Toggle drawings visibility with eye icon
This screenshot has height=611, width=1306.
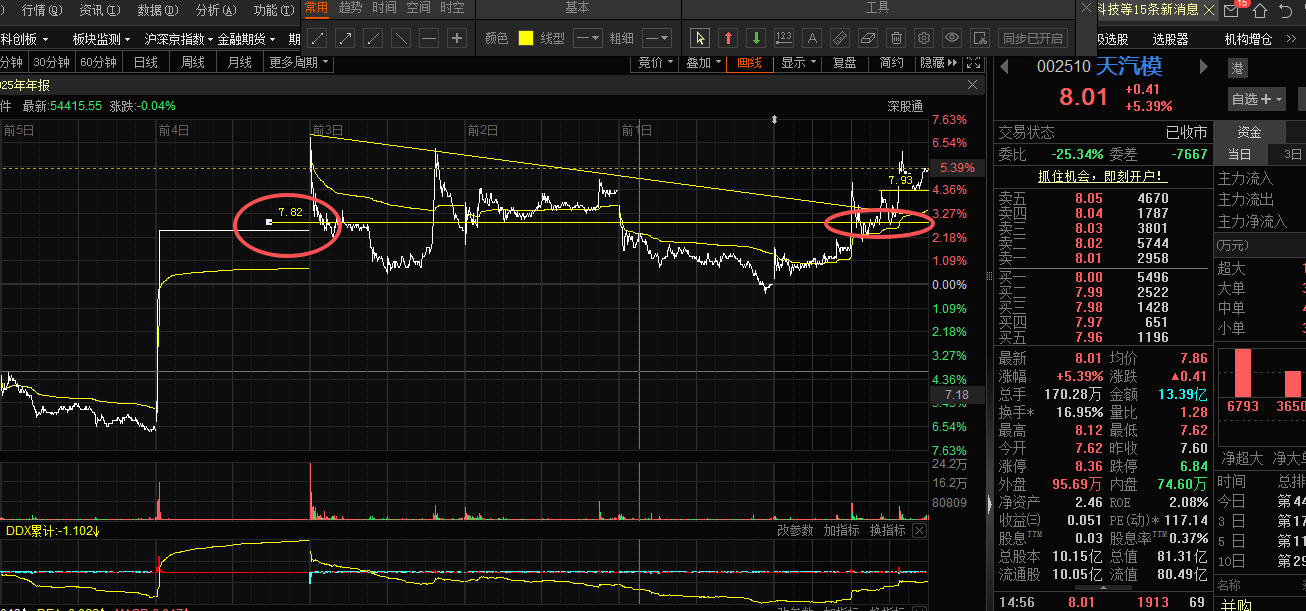(952, 39)
